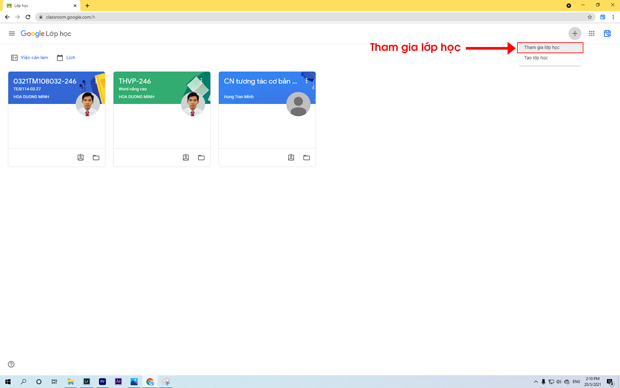Go forward in the browser
The image size is (620, 388).
[17, 17]
